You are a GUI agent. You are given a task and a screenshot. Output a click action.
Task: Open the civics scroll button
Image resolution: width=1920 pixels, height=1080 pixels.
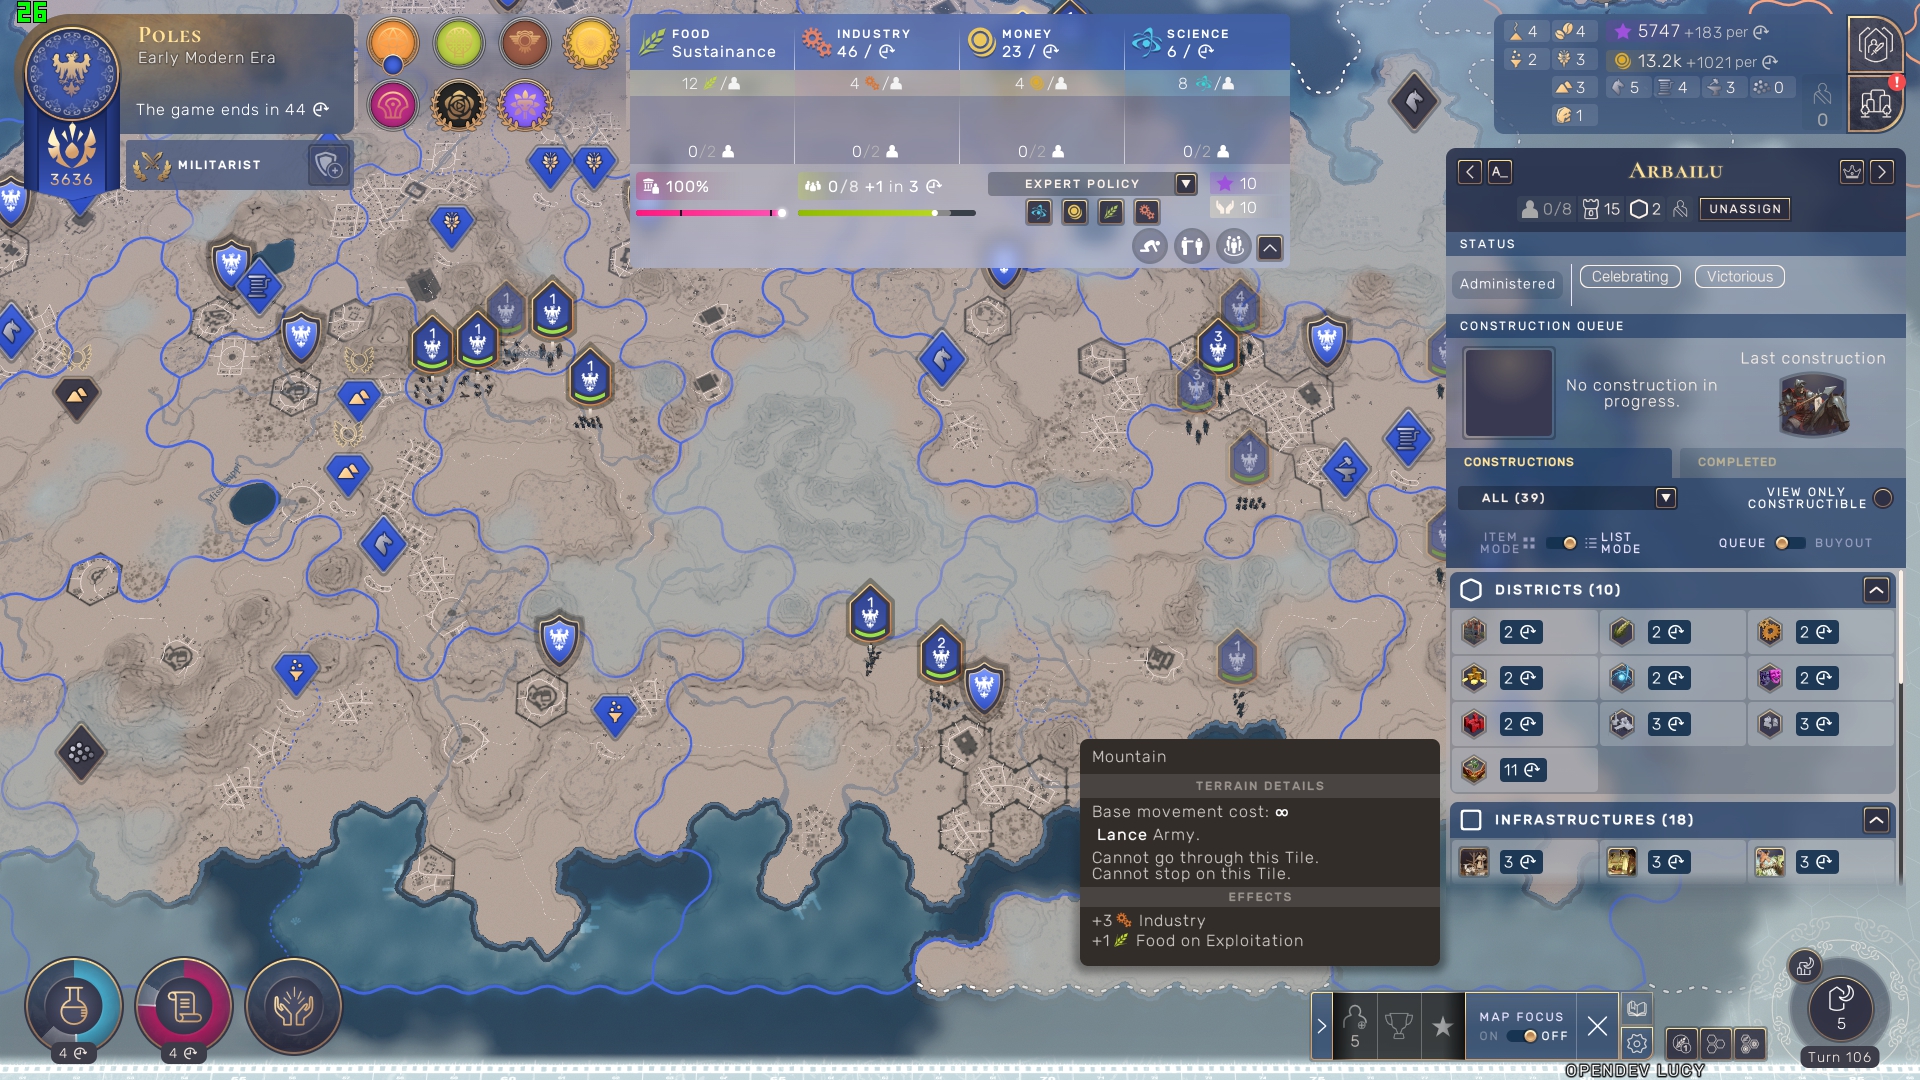pyautogui.click(x=183, y=1006)
